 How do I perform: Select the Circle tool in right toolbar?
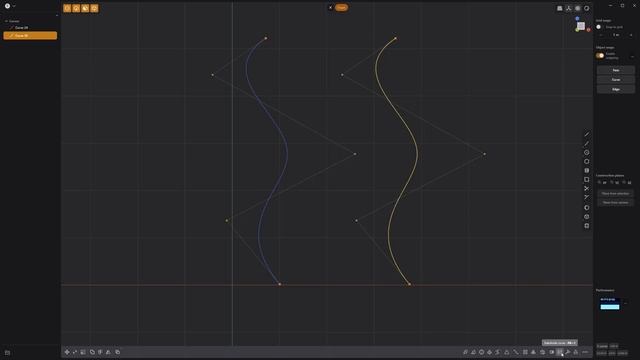[x=587, y=152]
